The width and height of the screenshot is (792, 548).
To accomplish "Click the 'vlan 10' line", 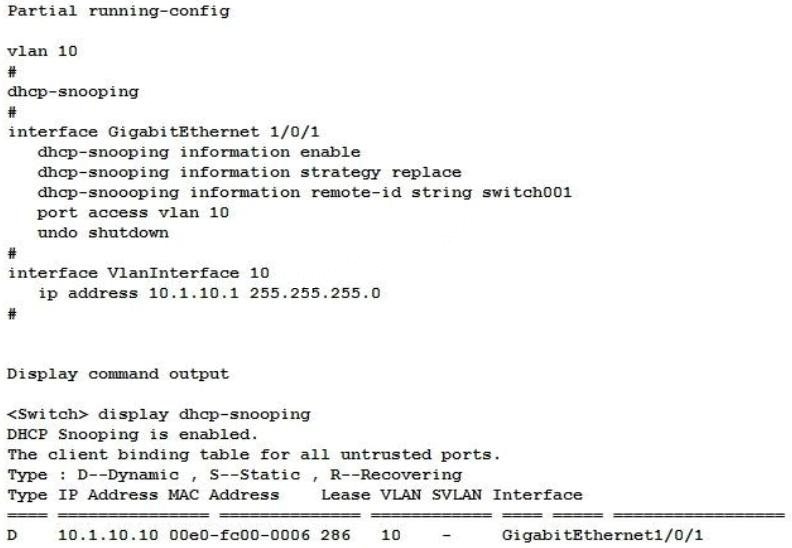I will 42,51.
